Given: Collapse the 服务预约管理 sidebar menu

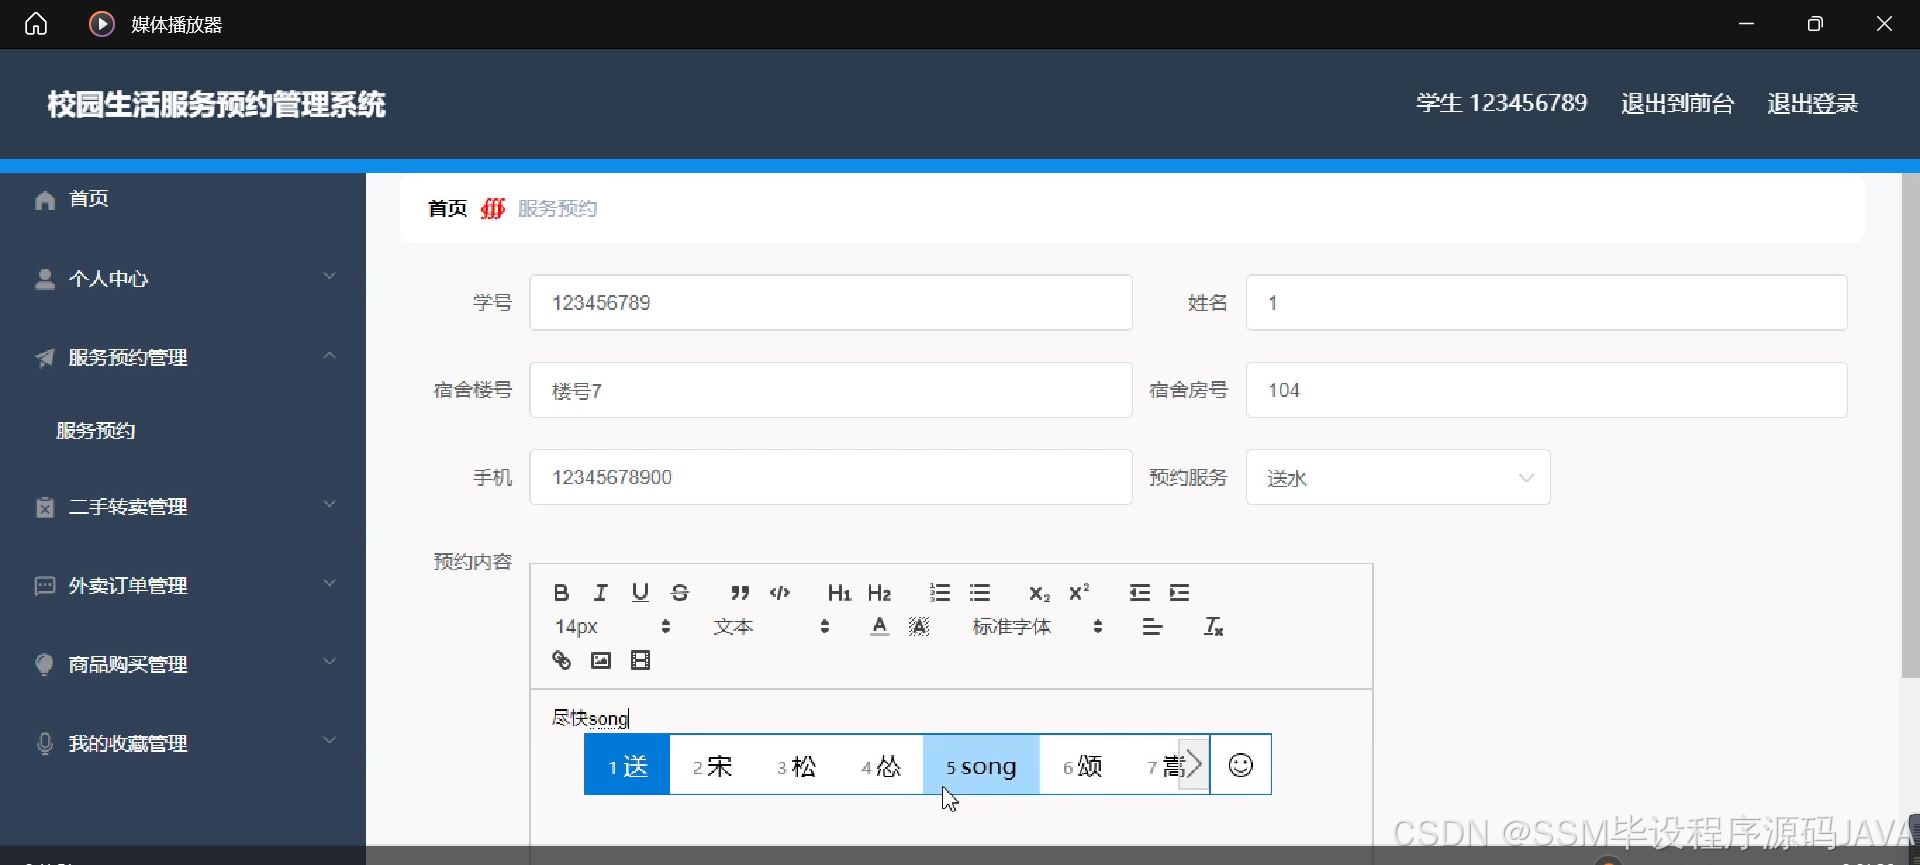Looking at the screenshot, I should [x=183, y=358].
